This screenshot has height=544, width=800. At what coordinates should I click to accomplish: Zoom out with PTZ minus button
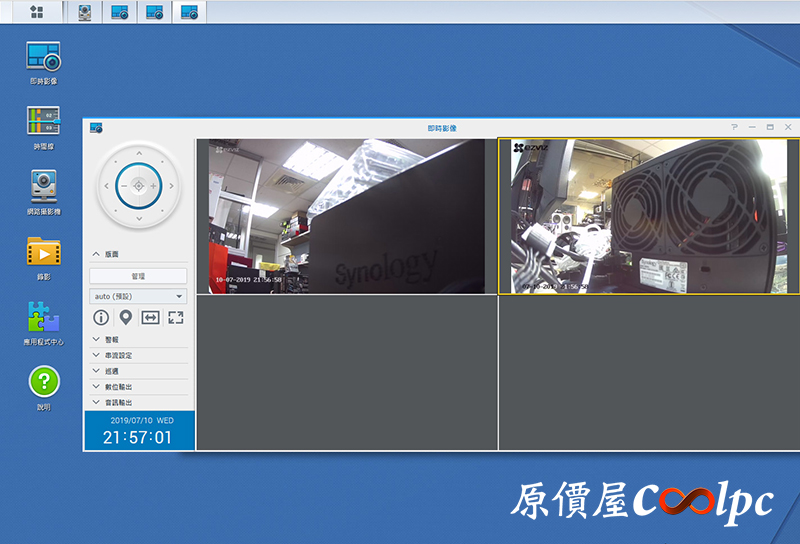pyautogui.click(x=123, y=186)
